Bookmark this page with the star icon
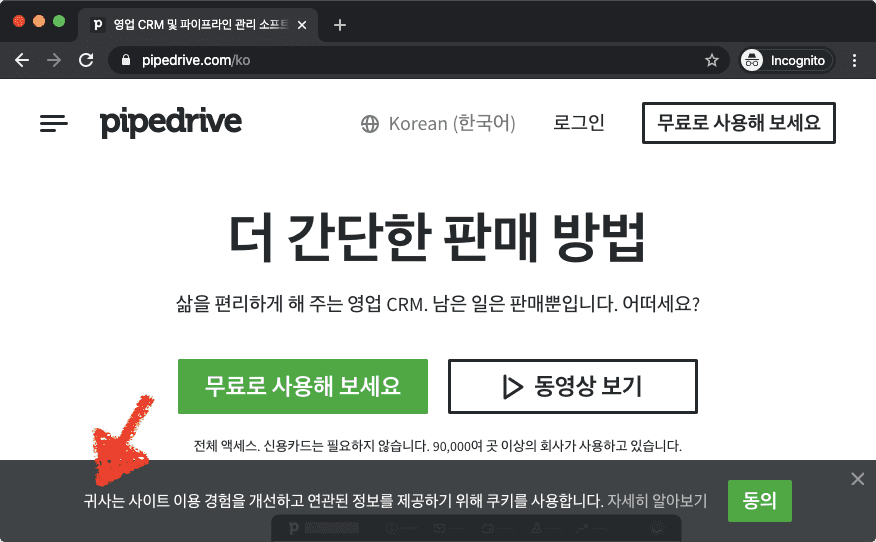 pos(711,60)
